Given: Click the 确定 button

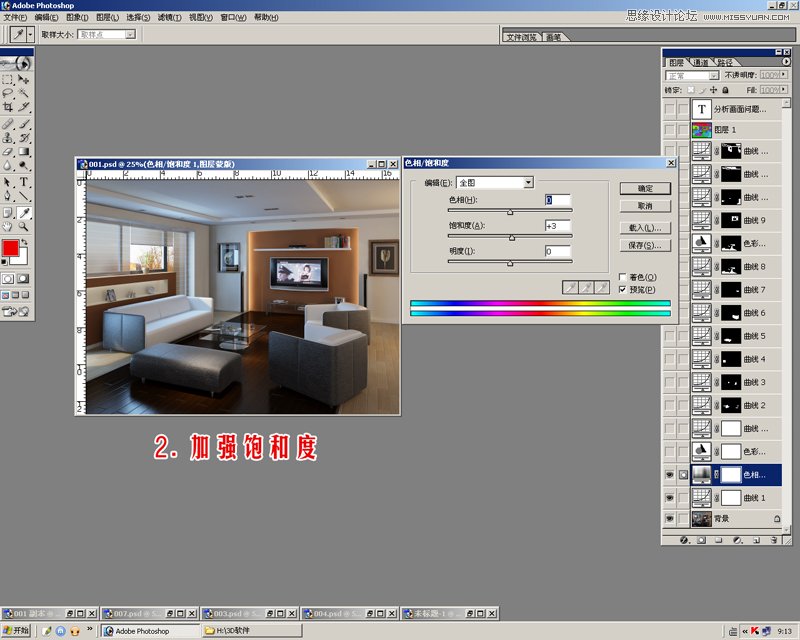Looking at the screenshot, I should 645,188.
